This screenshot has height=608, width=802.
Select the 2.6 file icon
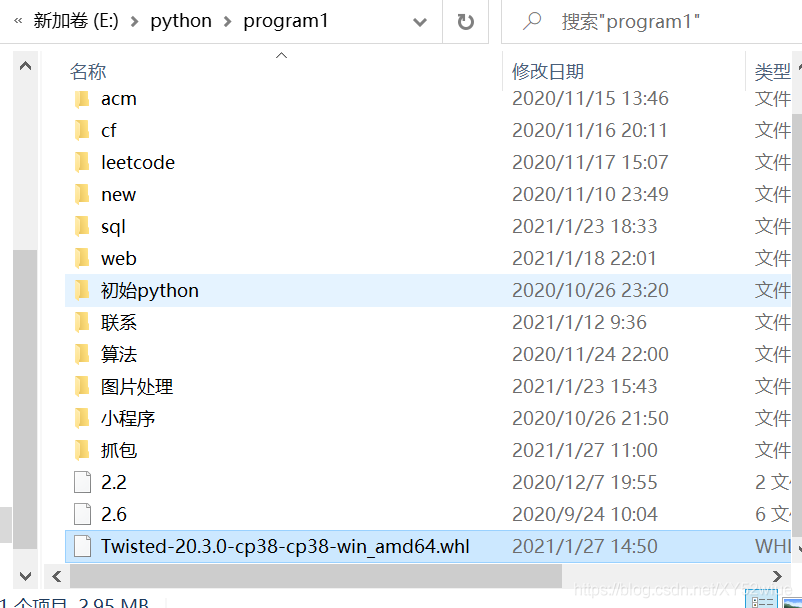[82, 514]
